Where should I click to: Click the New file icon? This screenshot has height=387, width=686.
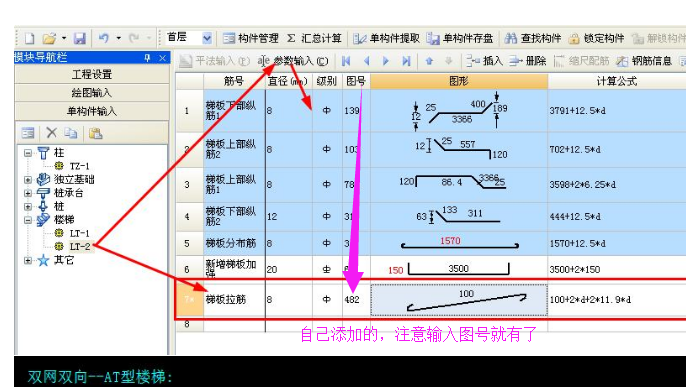pyautogui.click(x=29, y=38)
